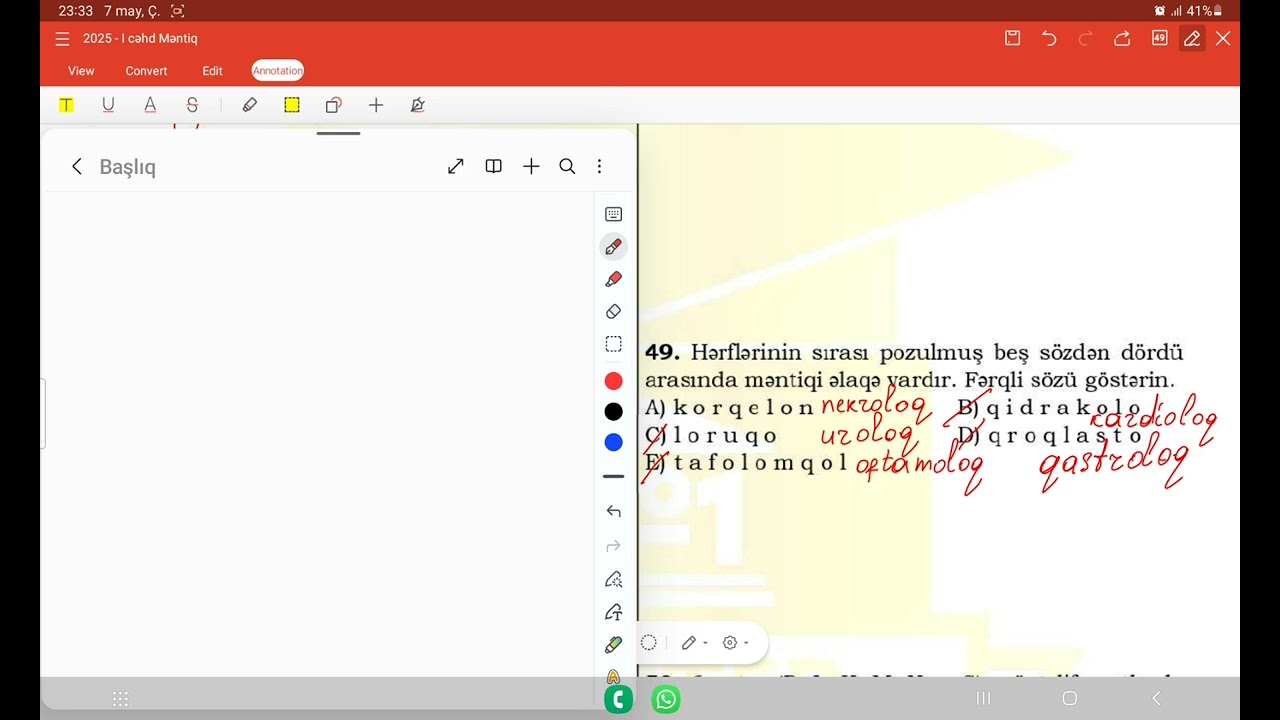Go back from the Başlıq note
The image size is (1280, 720).
(76, 167)
